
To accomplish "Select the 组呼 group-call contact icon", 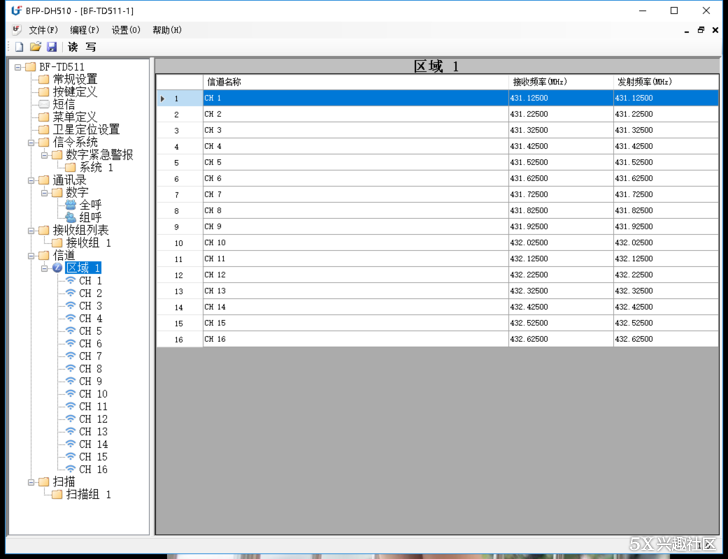I will click(71, 217).
